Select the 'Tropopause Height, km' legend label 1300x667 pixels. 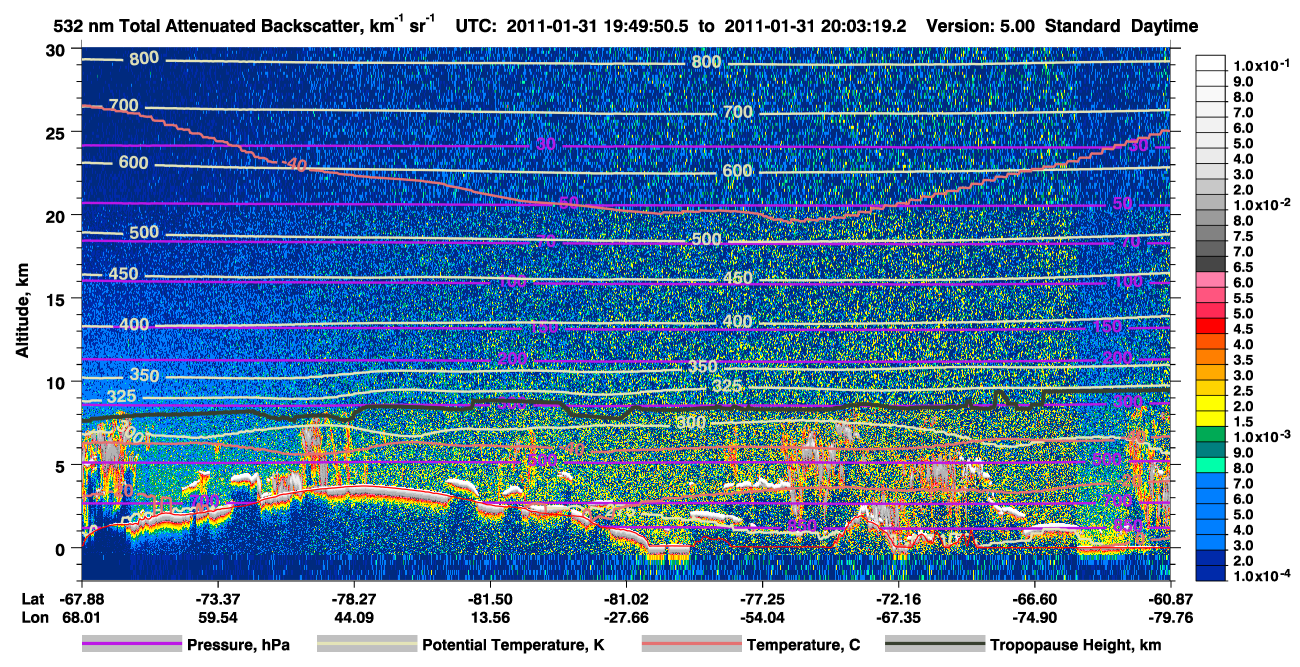1076,645
